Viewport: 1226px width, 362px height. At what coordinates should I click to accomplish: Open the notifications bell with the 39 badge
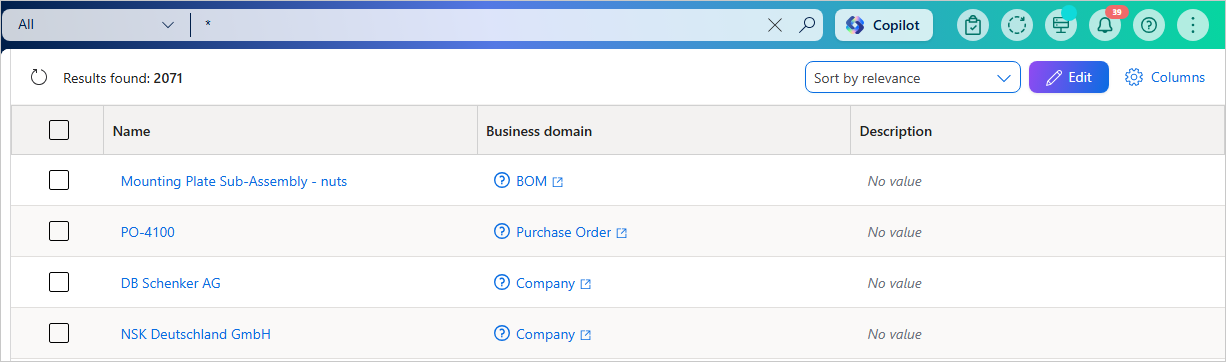(1105, 25)
